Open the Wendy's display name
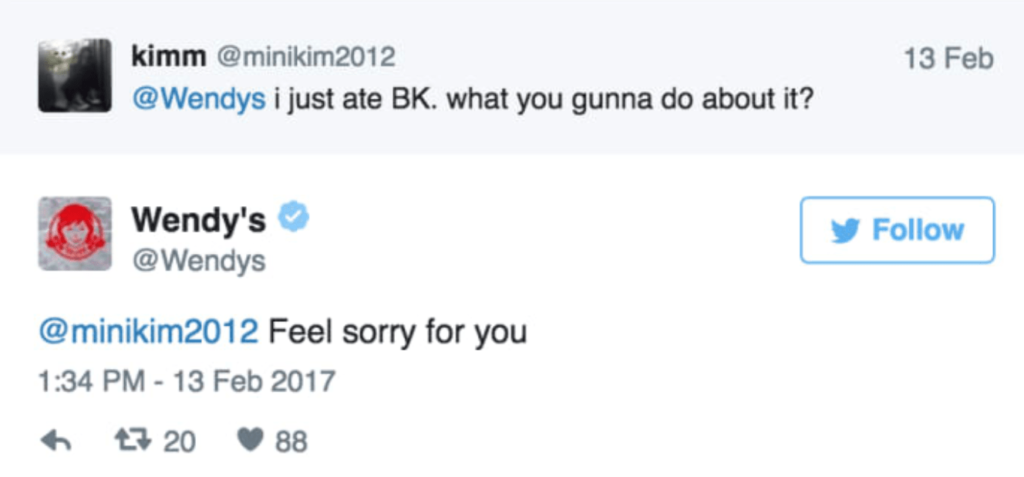 click(x=199, y=218)
